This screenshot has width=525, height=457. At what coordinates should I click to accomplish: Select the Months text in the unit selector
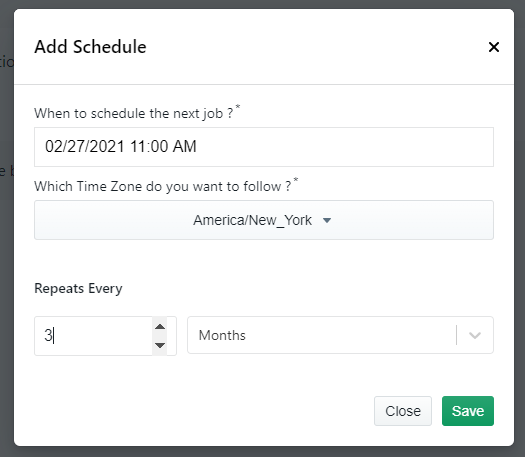click(222, 335)
